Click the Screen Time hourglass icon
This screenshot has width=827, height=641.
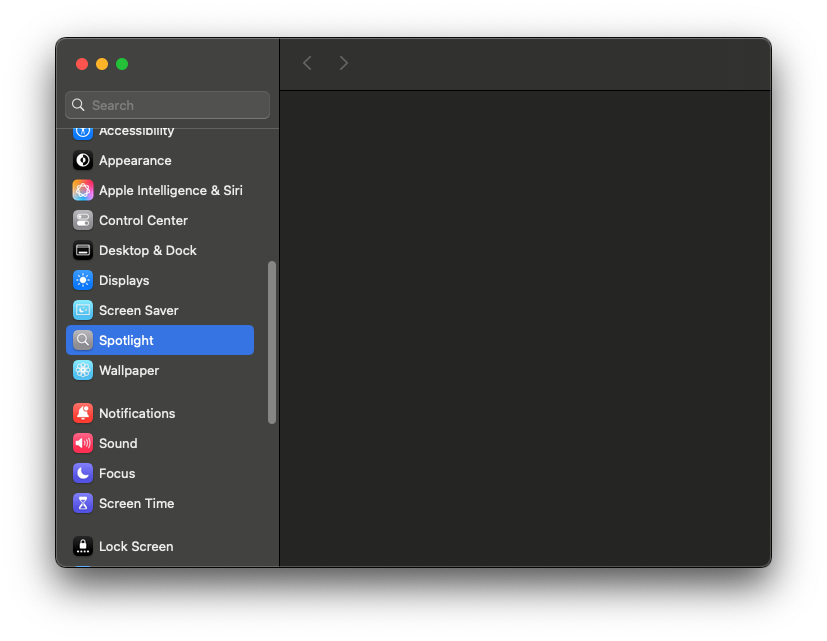click(x=83, y=503)
